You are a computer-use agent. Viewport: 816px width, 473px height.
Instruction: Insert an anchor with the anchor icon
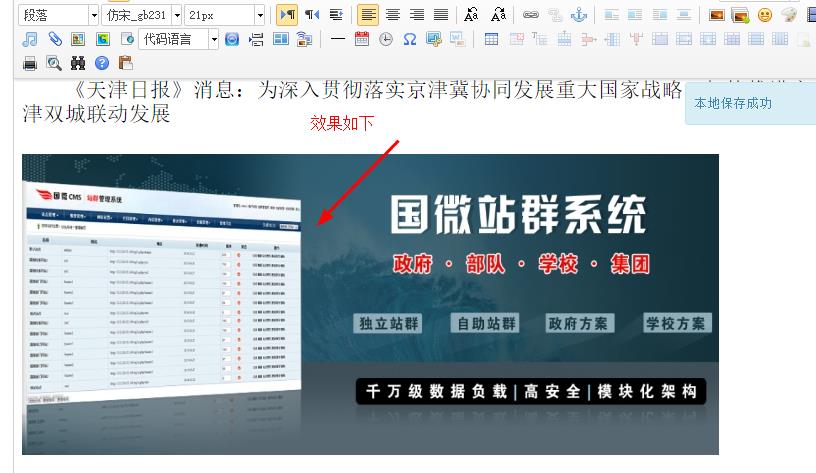578,15
